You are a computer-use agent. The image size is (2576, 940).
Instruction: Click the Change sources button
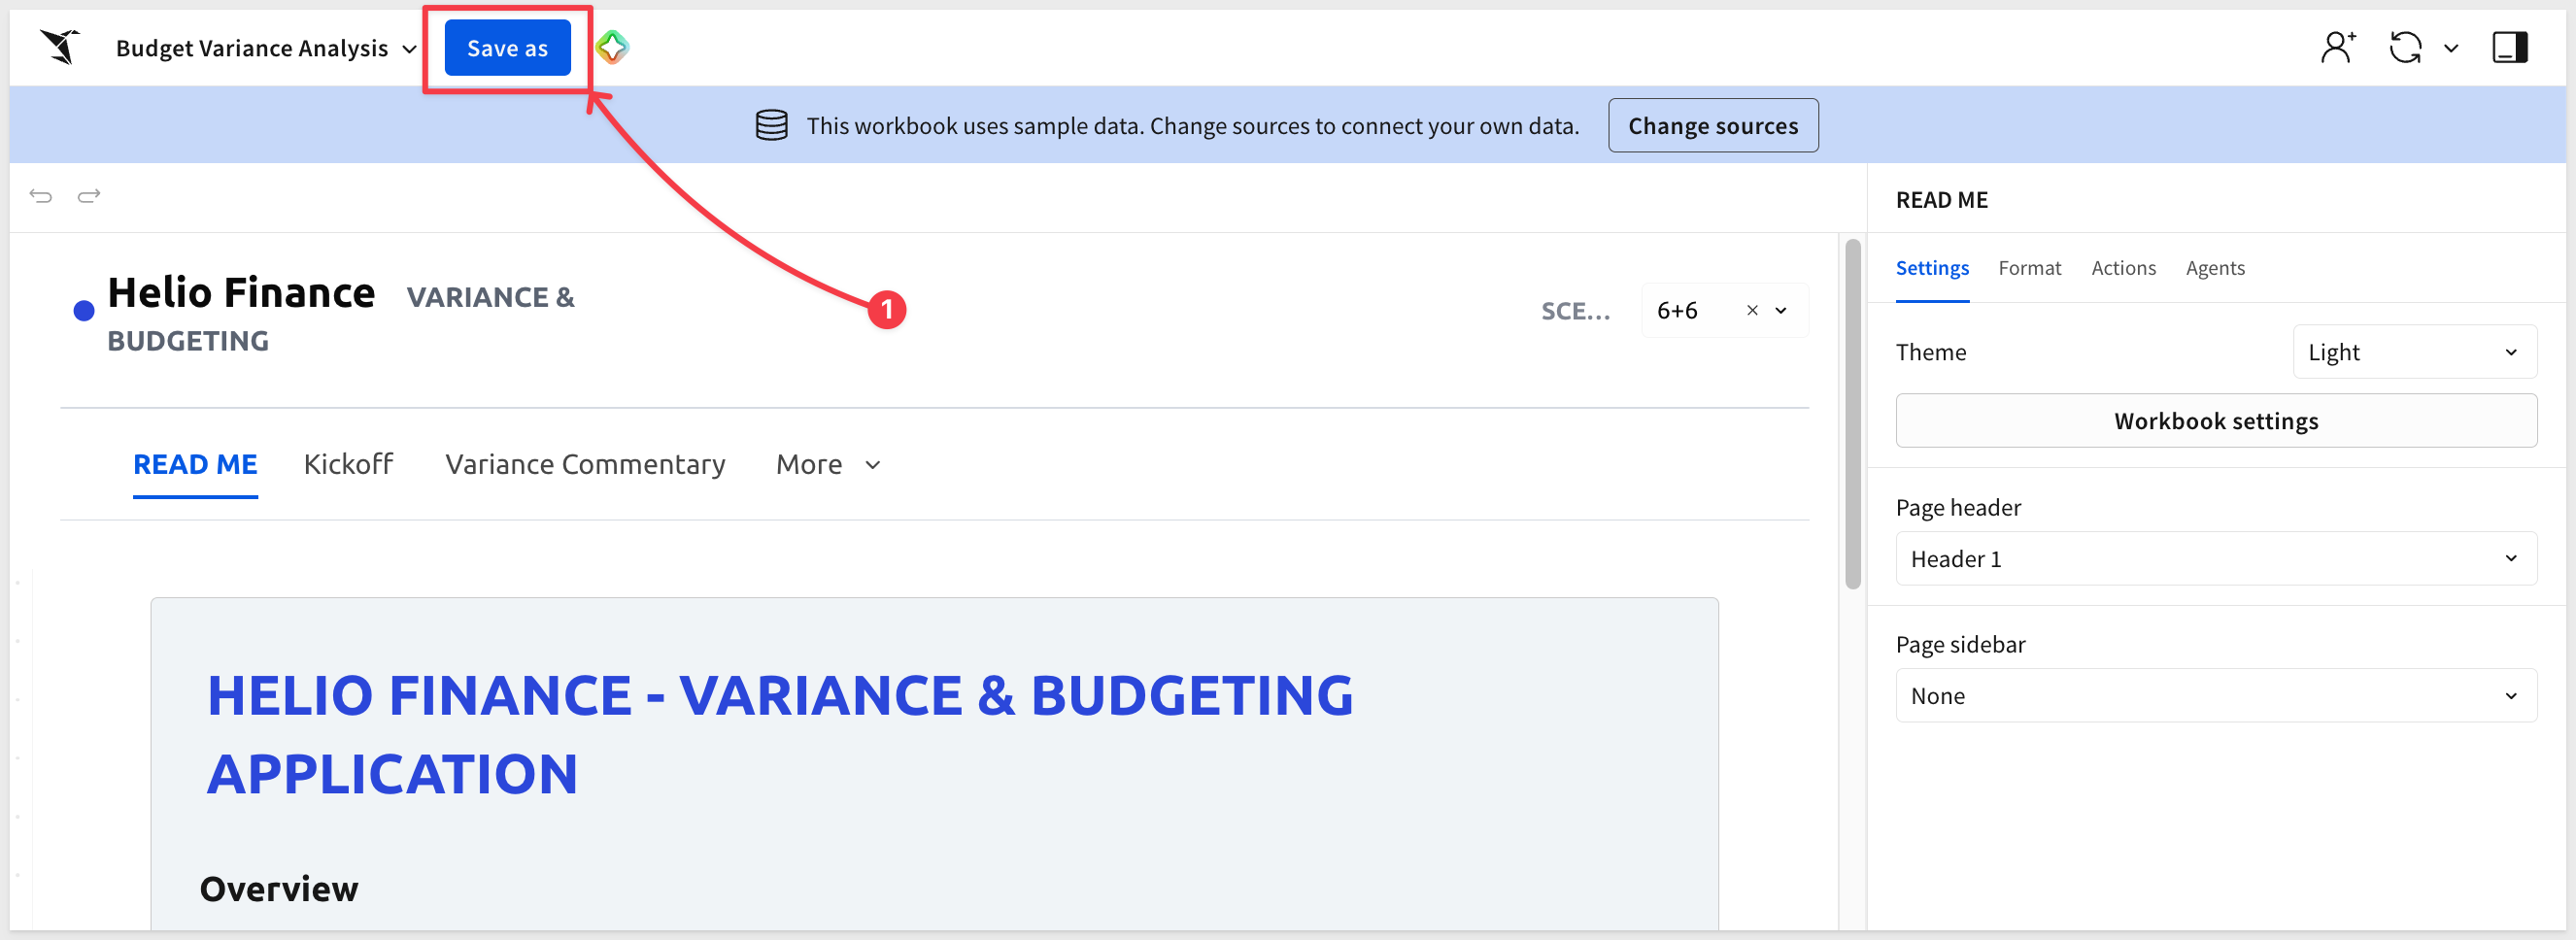pyautogui.click(x=1712, y=126)
